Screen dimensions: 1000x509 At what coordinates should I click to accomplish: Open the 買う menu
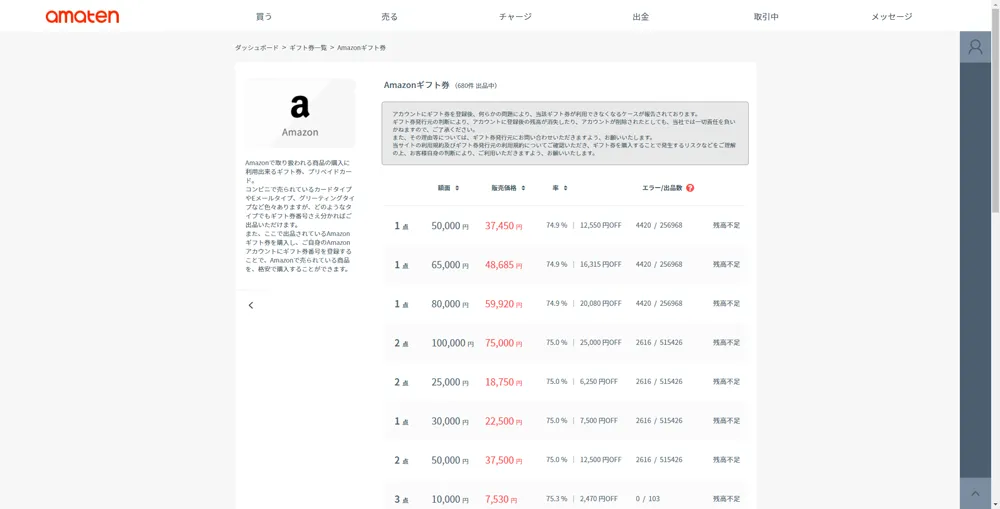264,17
